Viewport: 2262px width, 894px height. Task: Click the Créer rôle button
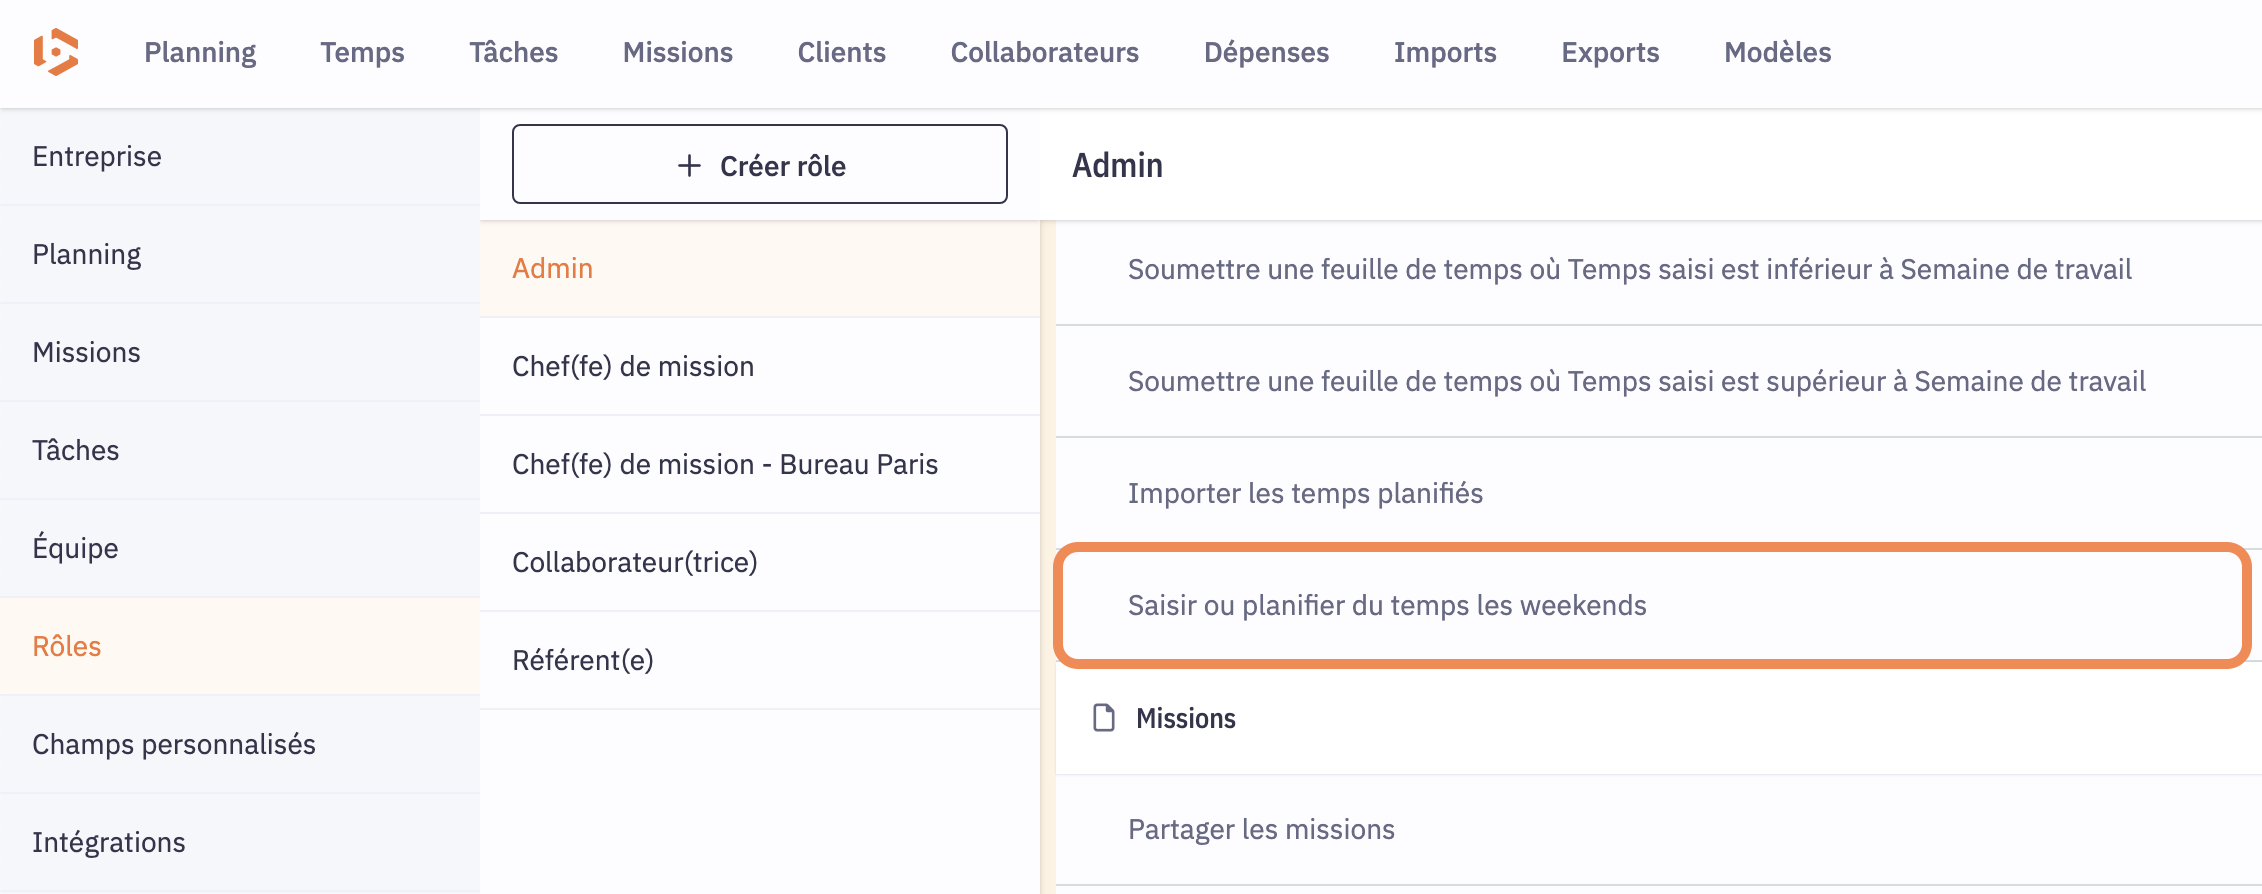(x=759, y=165)
